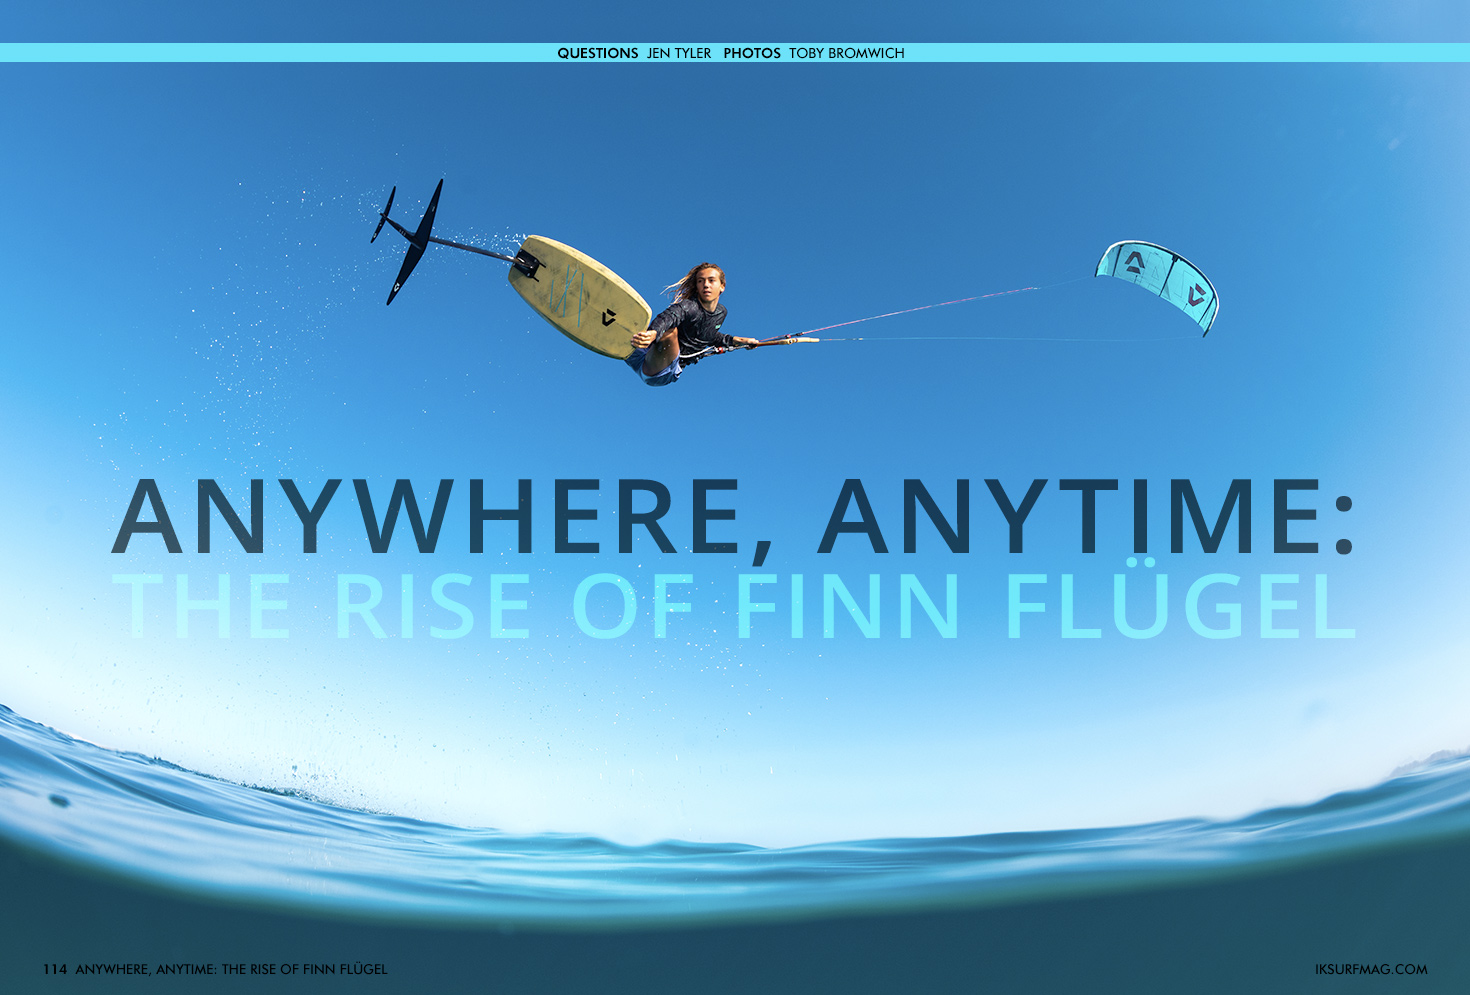Image resolution: width=1470 pixels, height=995 pixels.
Task: Click THE RISE OF FINN FLÜGEL subtitle
Action: point(732,607)
